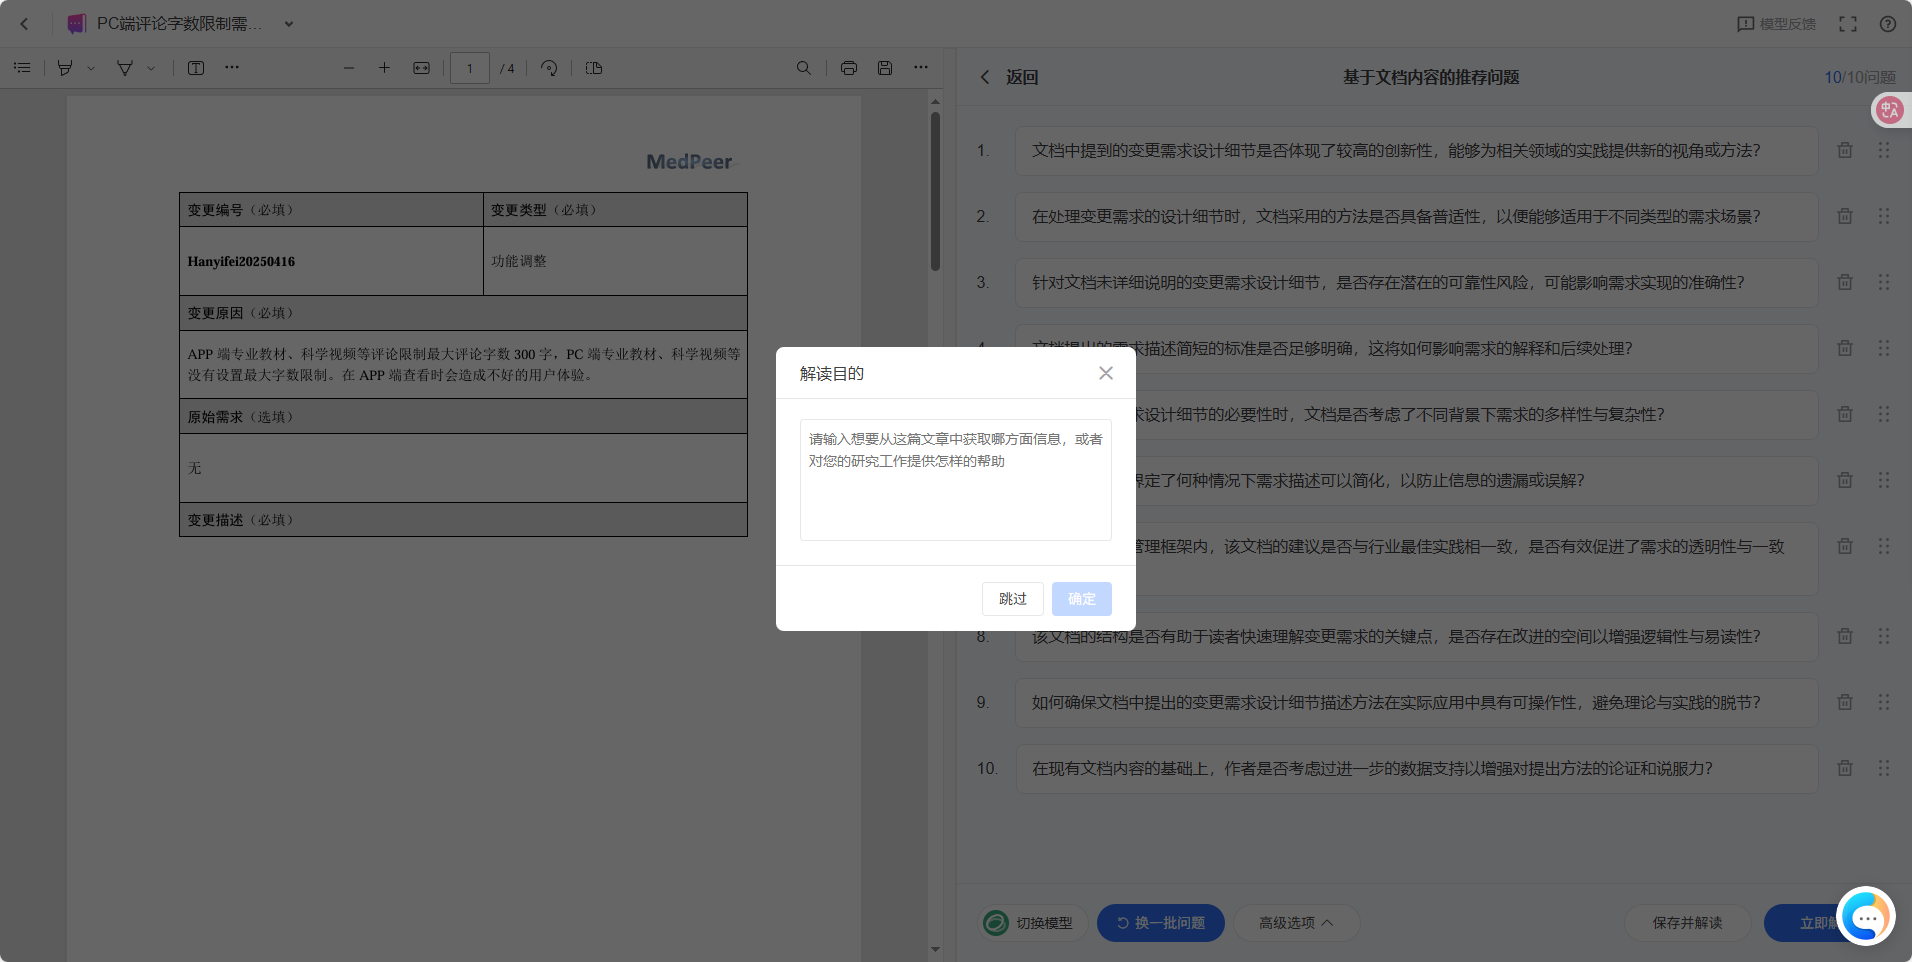1912x962 pixels.
Task: Delete recommended question number 1
Action: (1843, 150)
